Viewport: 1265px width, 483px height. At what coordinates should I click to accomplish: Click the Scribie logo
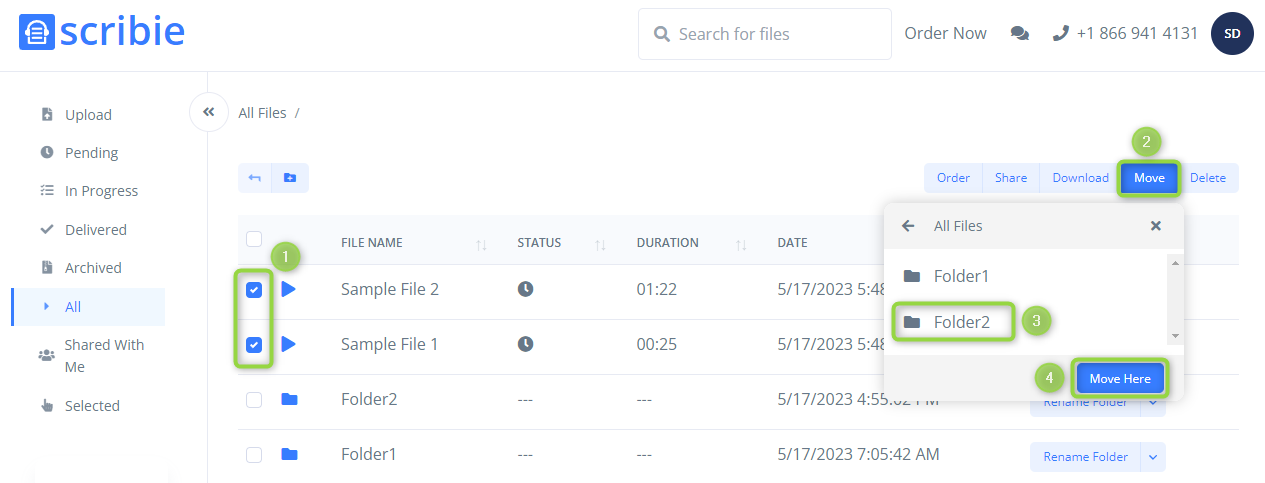click(102, 32)
